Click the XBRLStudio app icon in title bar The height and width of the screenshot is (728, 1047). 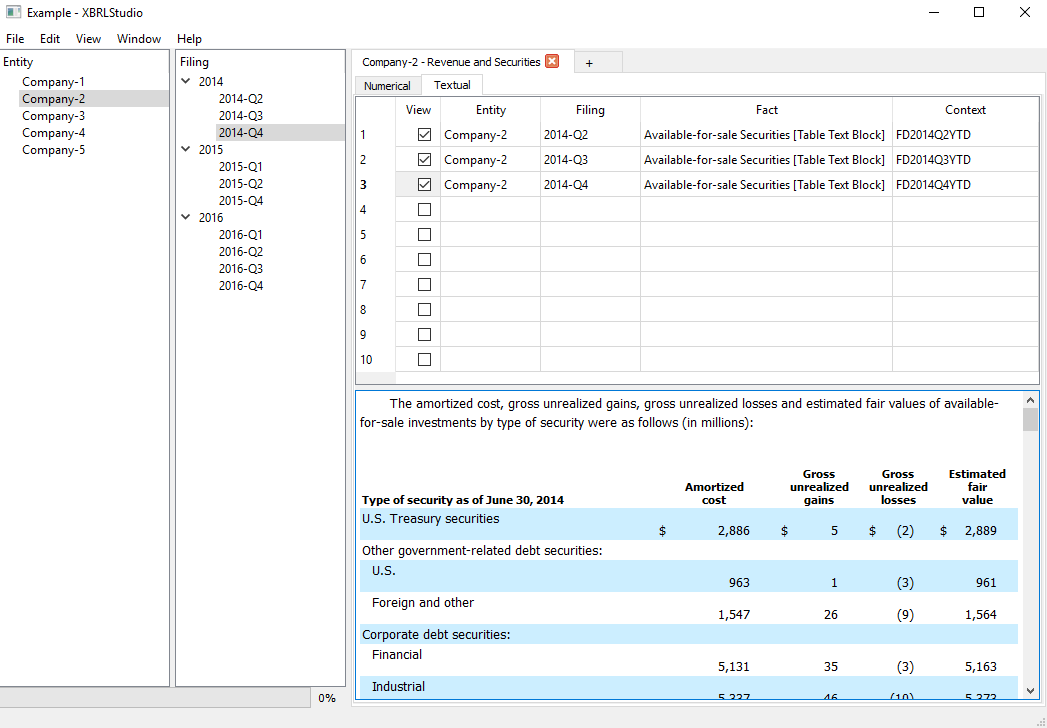click(x=13, y=12)
